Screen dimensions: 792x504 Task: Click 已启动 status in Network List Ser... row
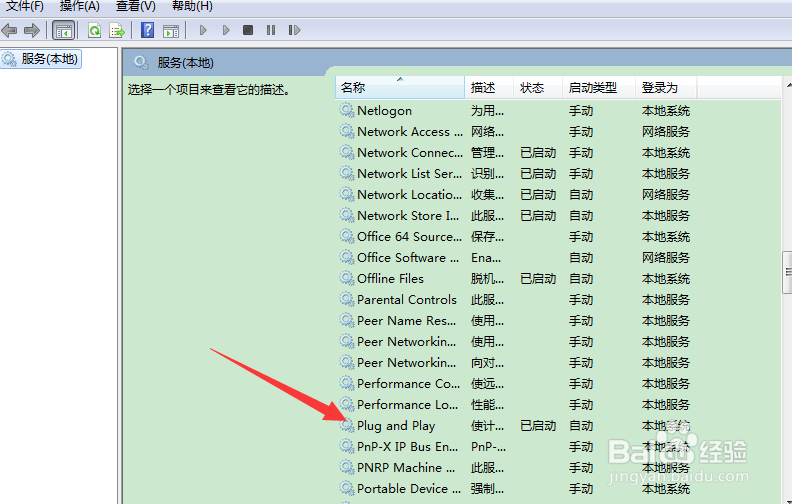[x=538, y=173]
